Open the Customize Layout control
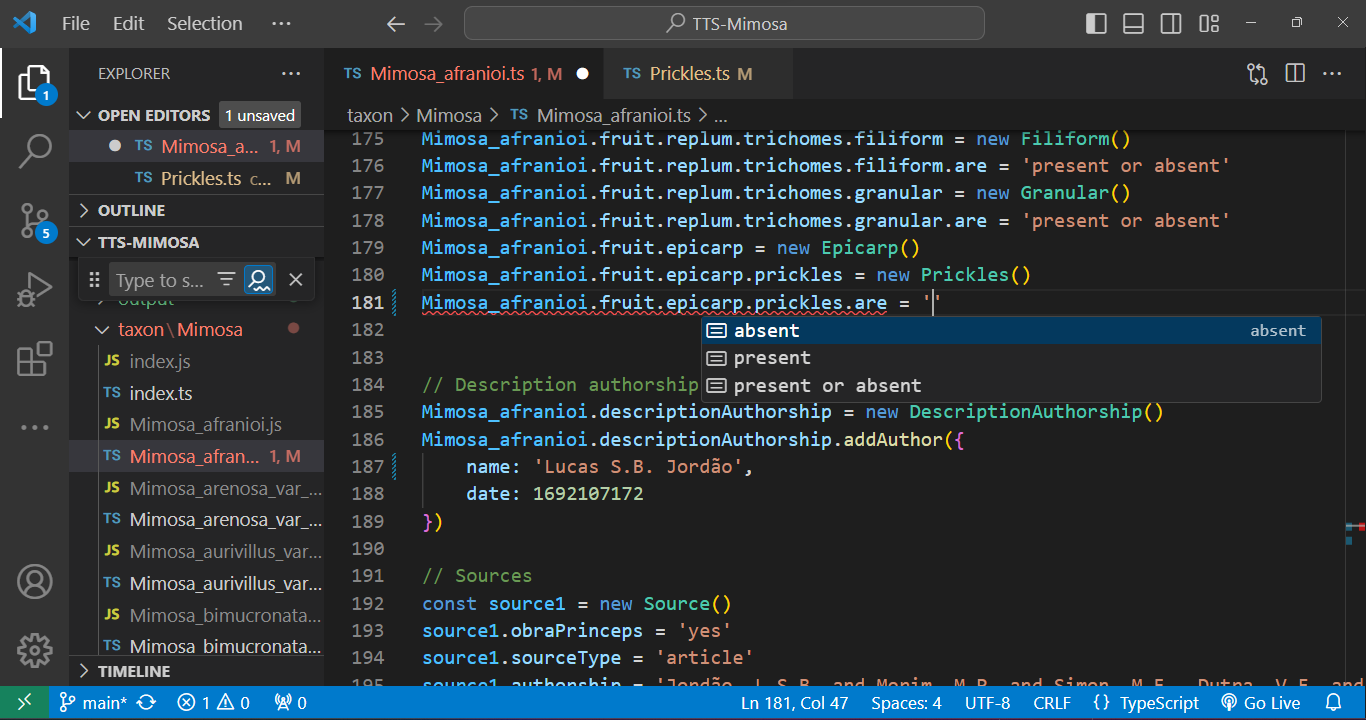The height and width of the screenshot is (720, 1366). click(x=1209, y=24)
